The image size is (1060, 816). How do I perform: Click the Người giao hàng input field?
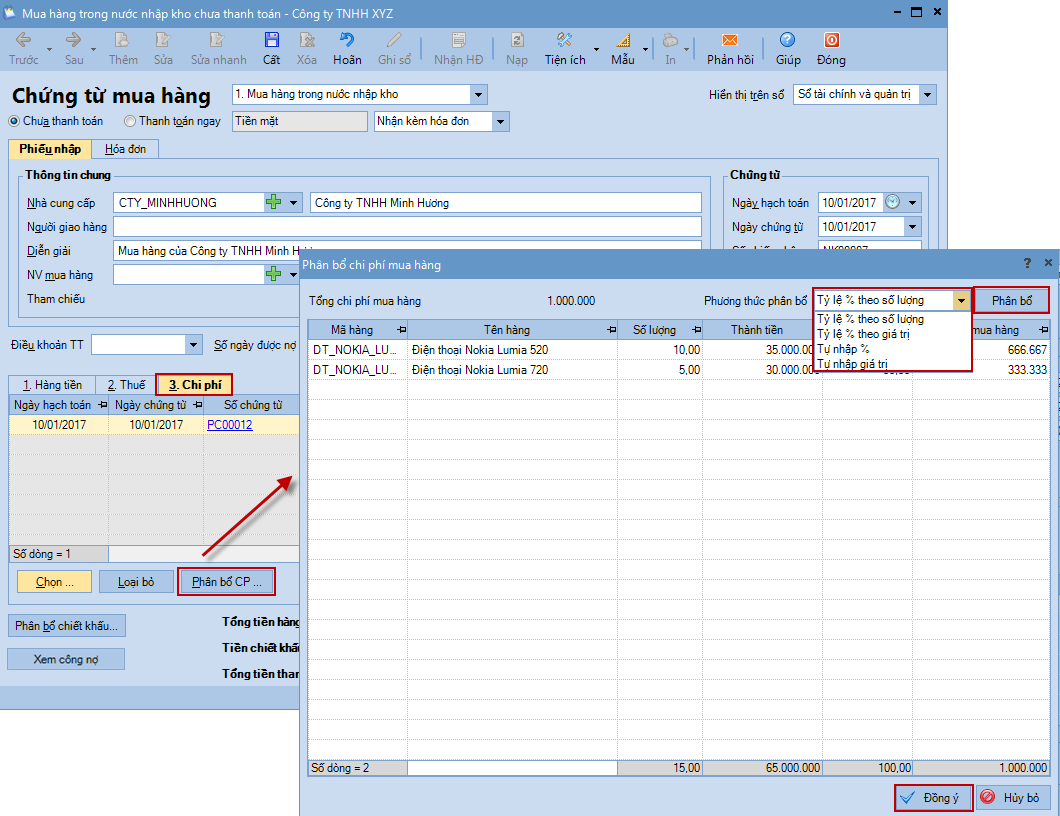407,227
